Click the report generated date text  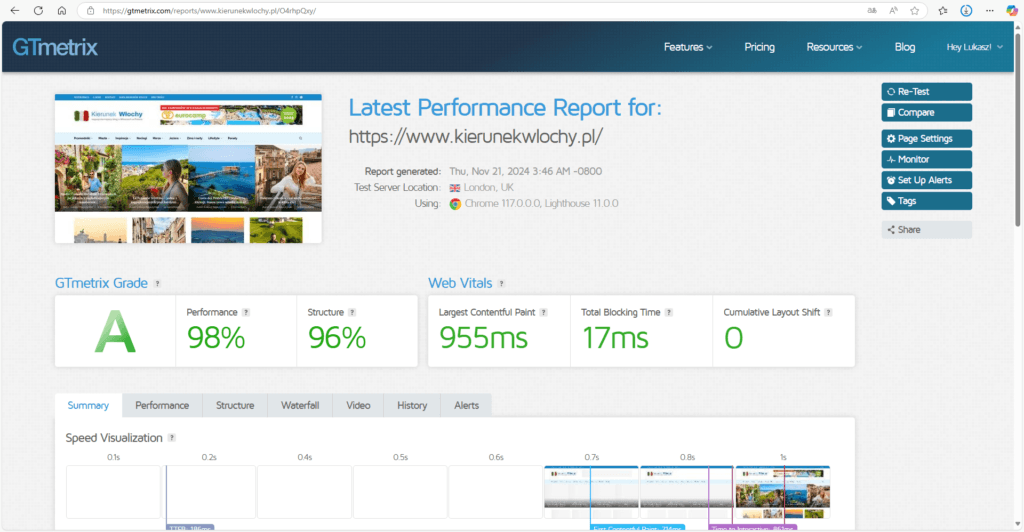pos(526,171)
